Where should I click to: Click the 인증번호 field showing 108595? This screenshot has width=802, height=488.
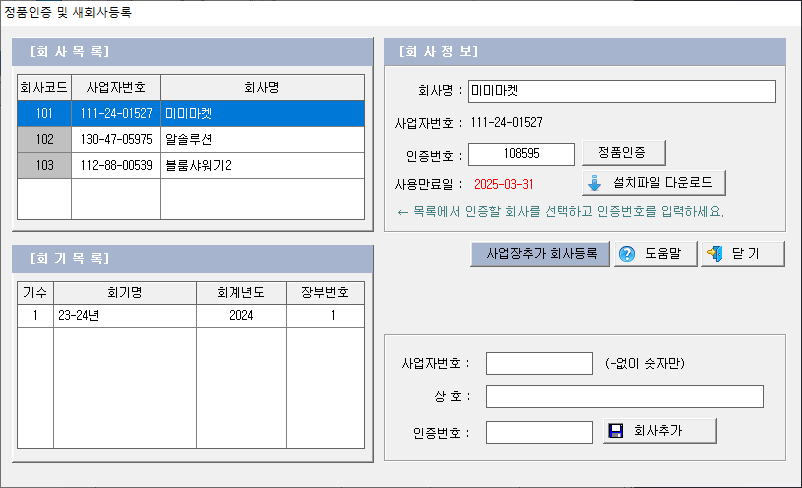[521, 154]
